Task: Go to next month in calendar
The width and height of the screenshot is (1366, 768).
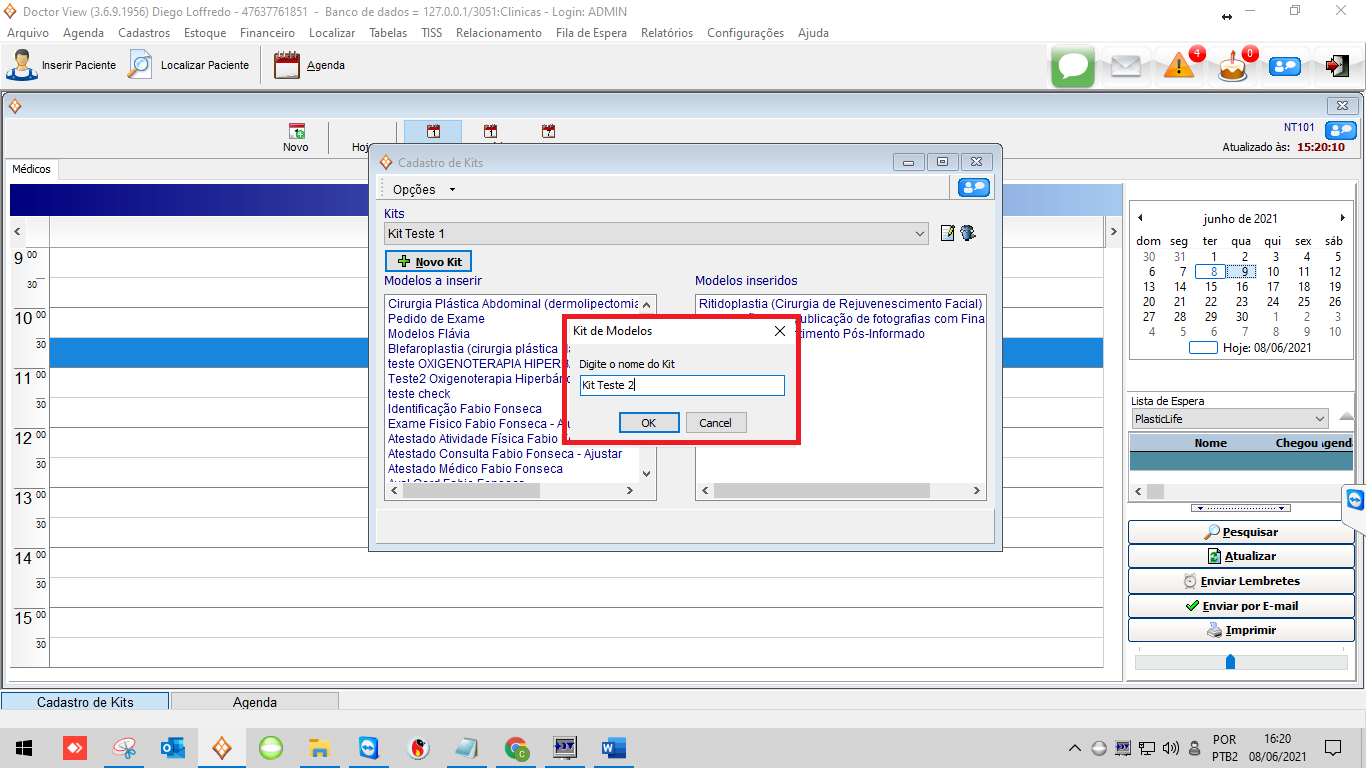Action: tap(1342, 218)
